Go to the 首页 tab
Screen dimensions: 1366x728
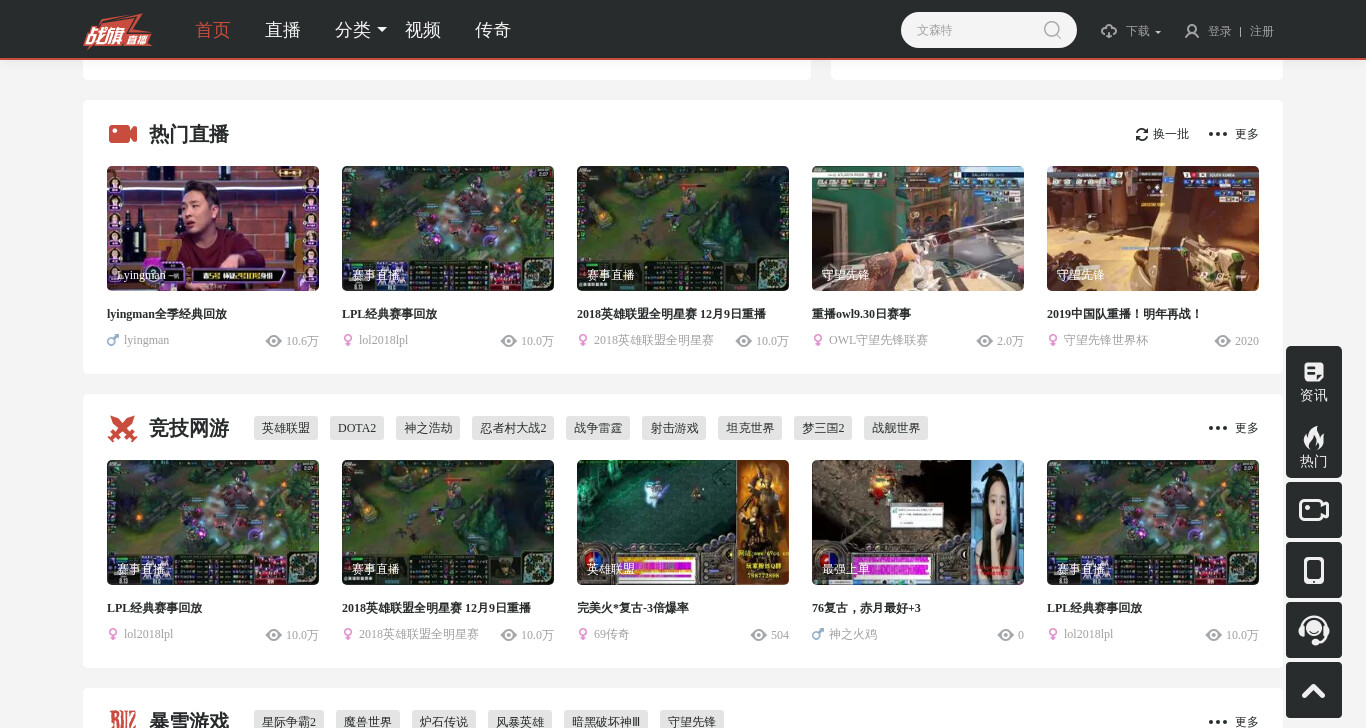pyautogui.click(x=213, y=30)
